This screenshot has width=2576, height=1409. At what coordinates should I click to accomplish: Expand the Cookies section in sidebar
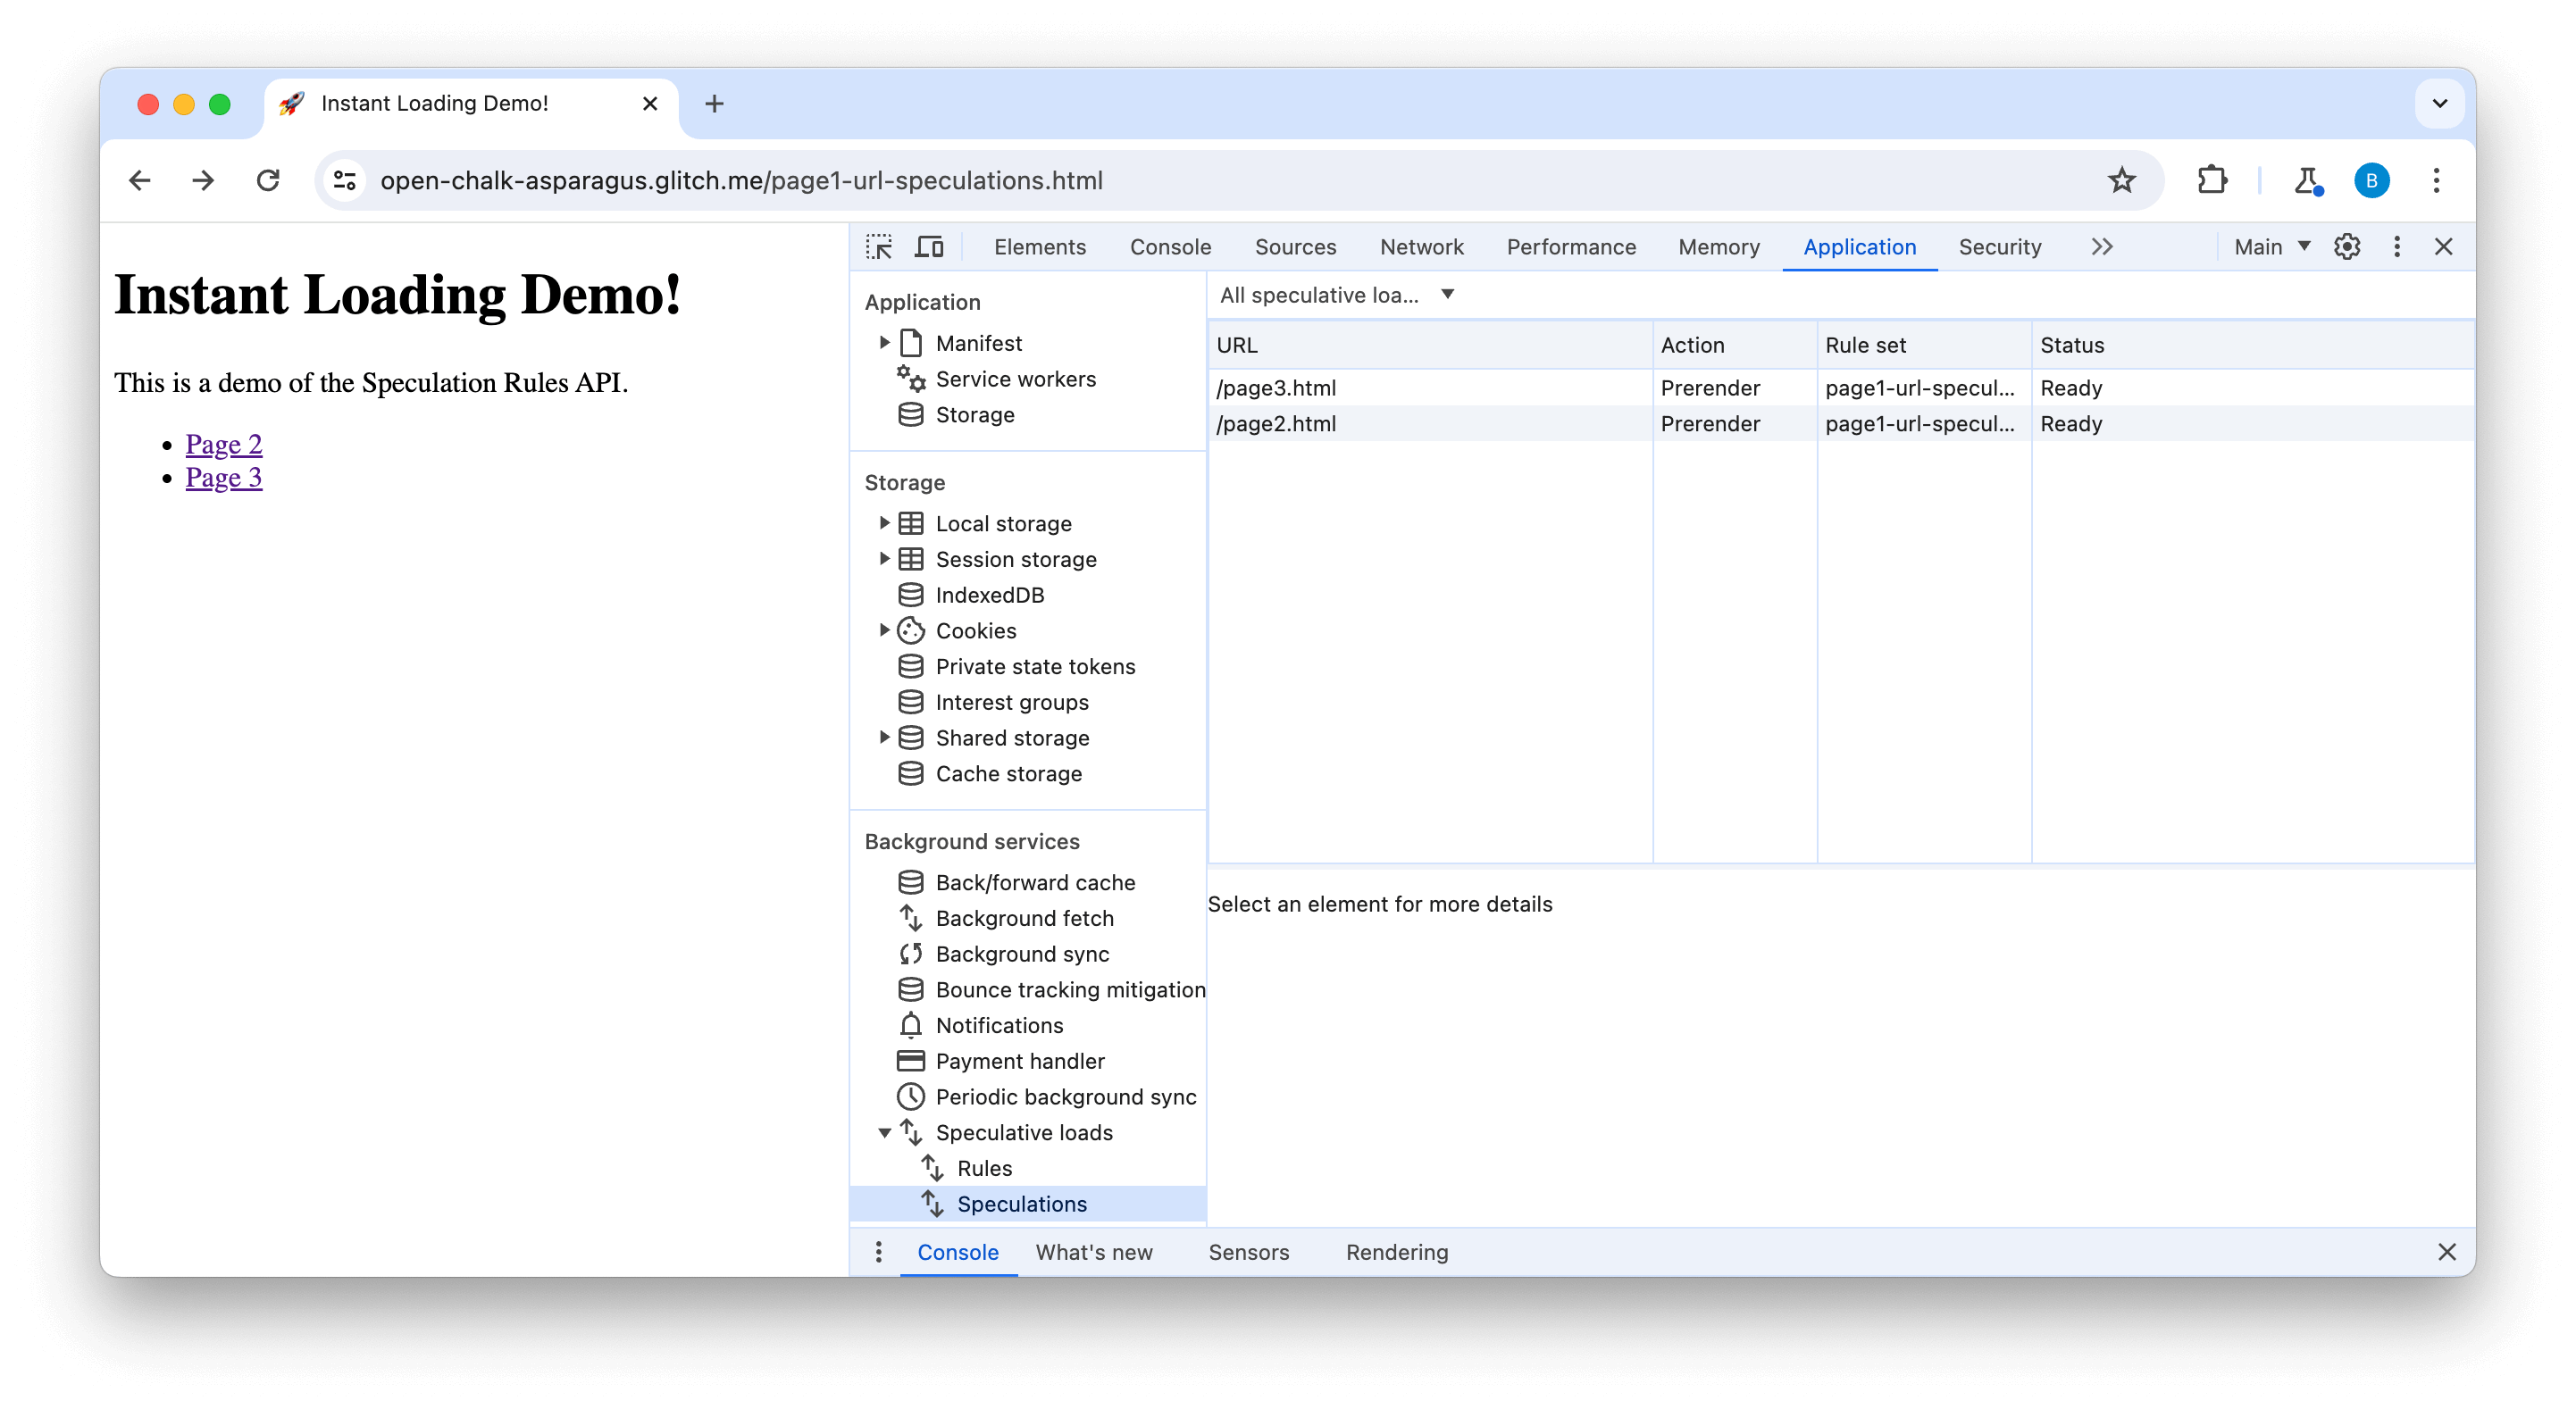click(x=883, y=629)
